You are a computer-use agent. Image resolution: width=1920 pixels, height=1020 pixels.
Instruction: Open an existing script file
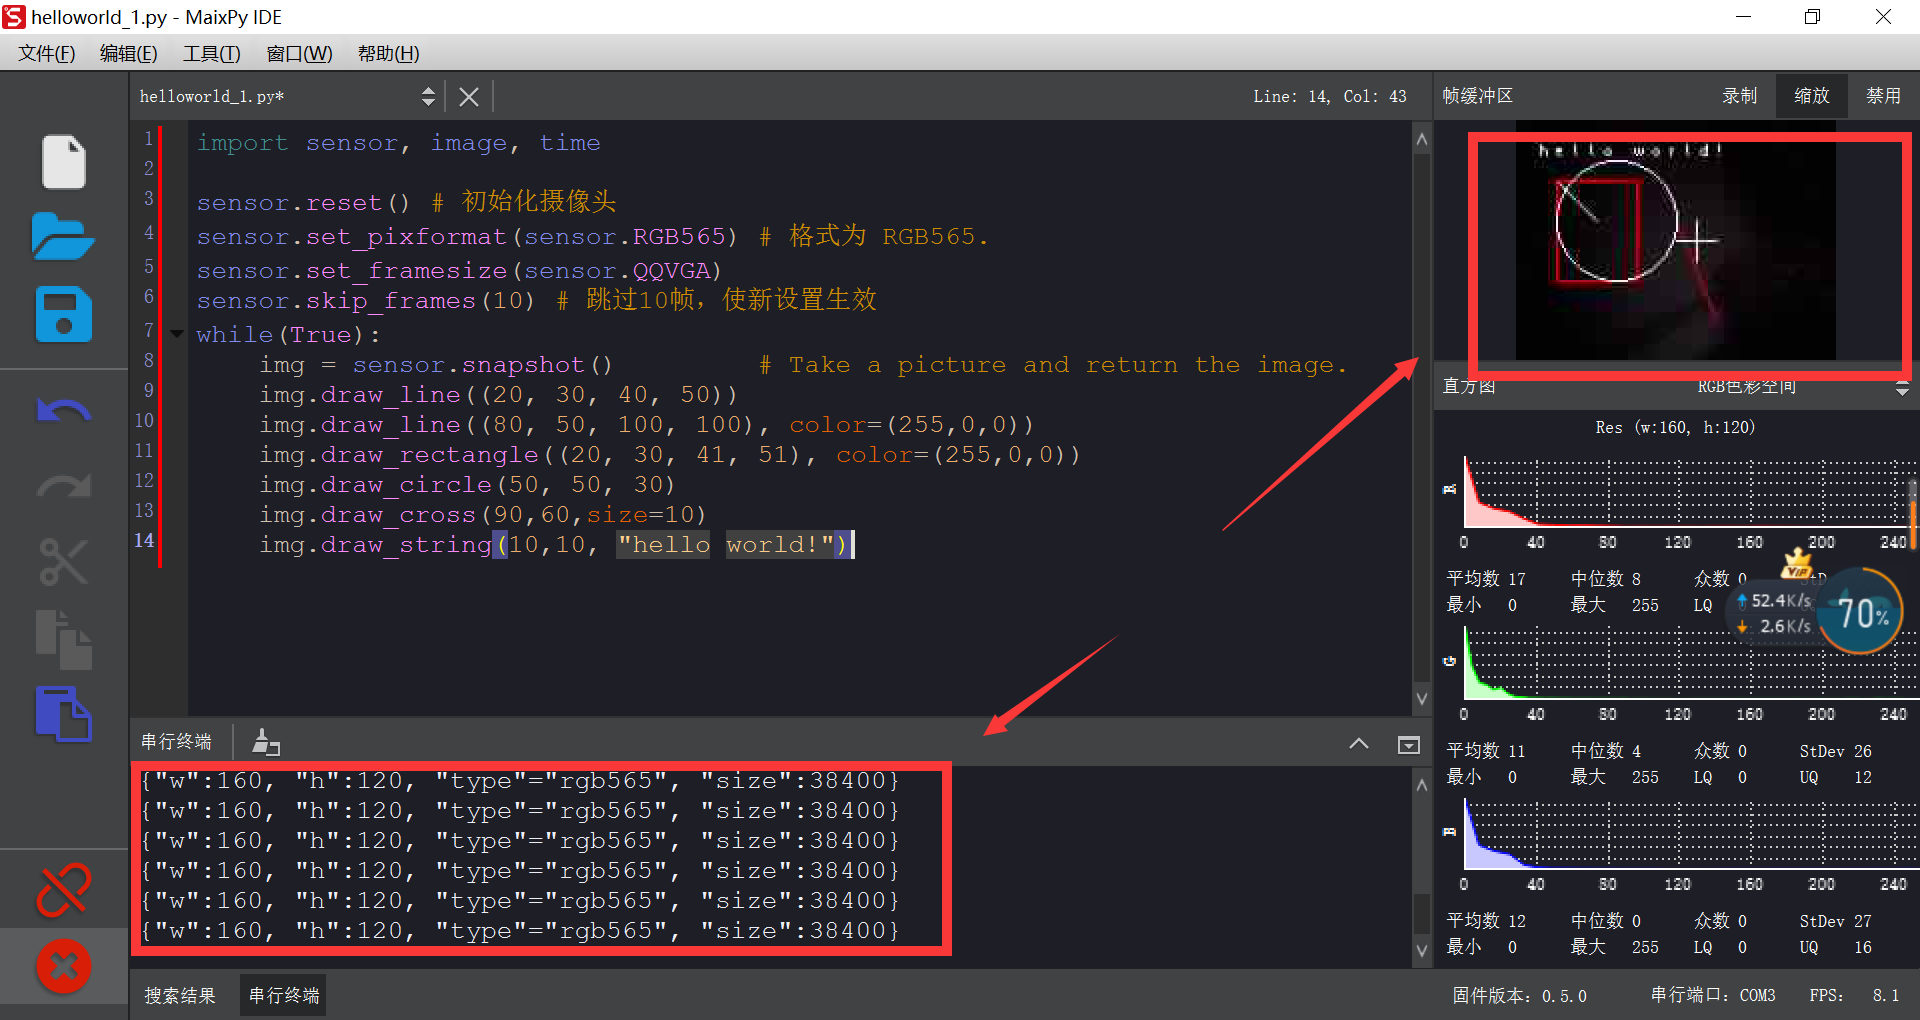63,237
